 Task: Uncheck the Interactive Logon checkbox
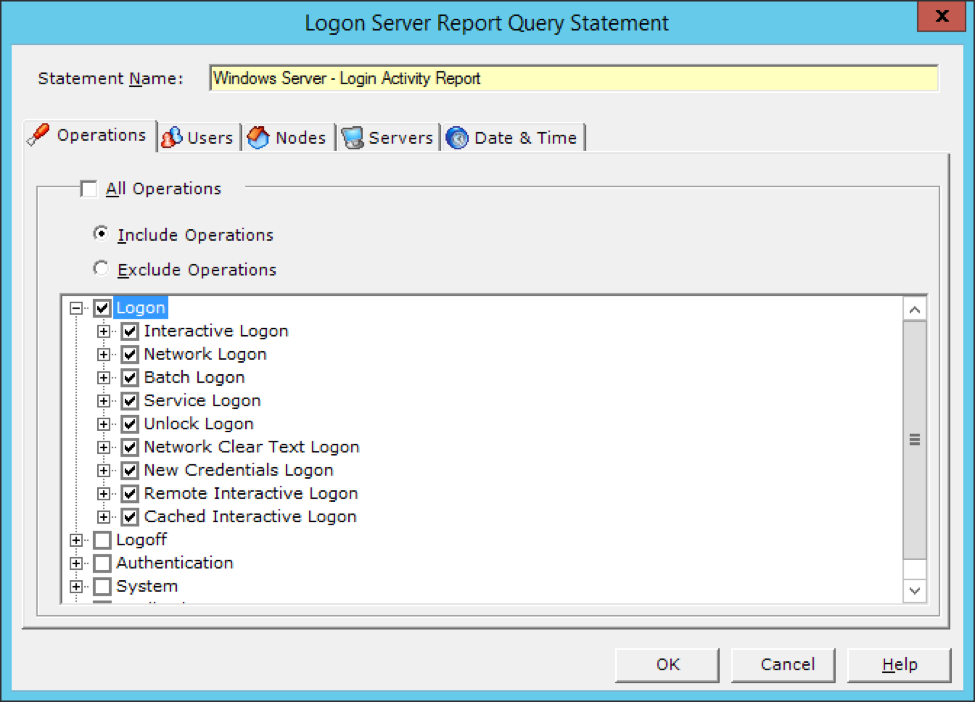click(130, 331)
